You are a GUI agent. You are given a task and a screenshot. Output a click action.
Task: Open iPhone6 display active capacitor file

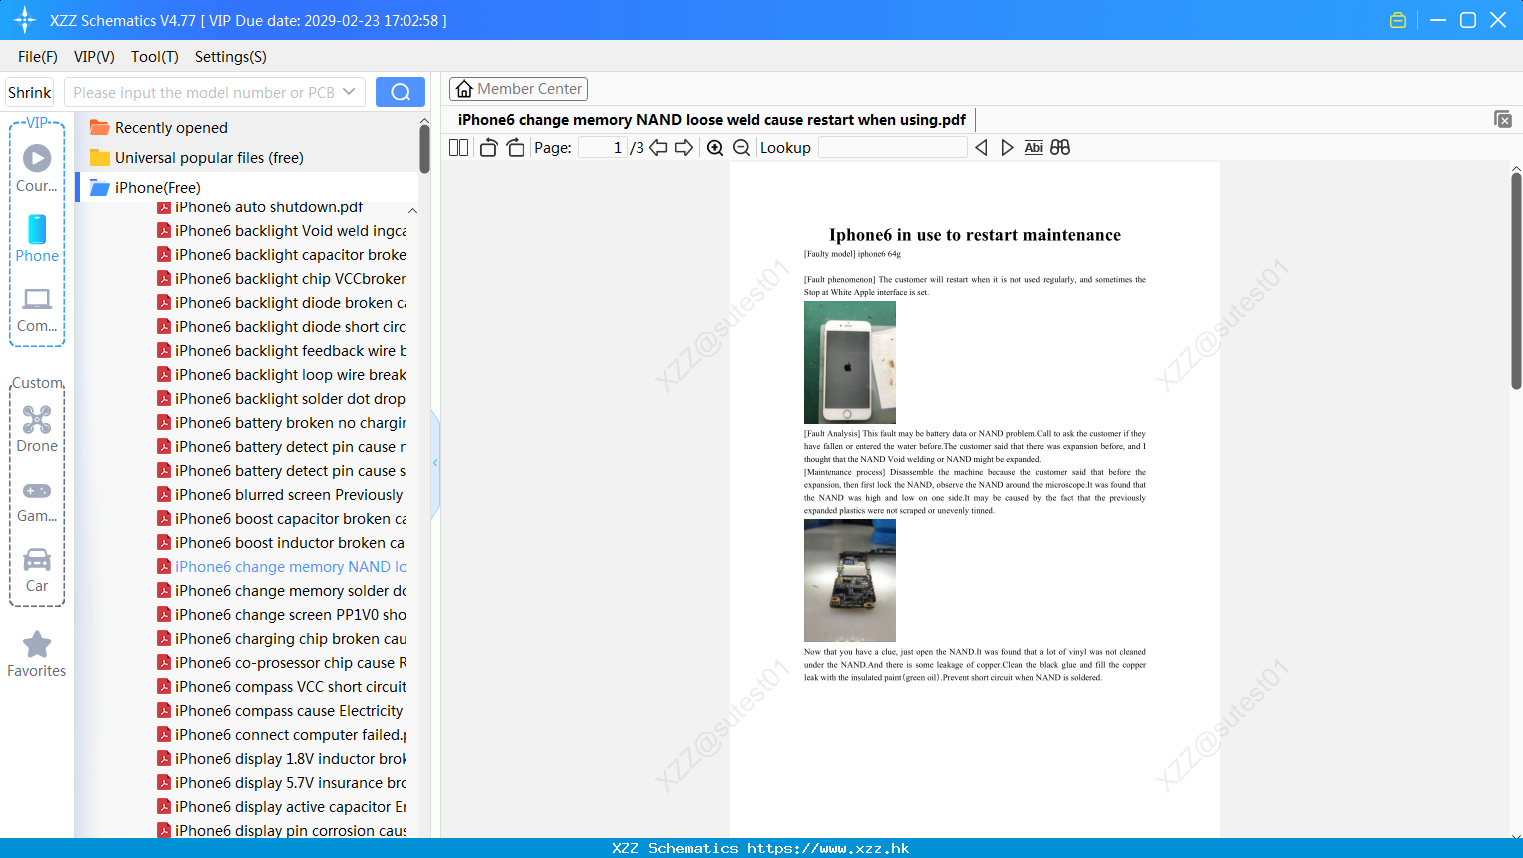point(282,807)
